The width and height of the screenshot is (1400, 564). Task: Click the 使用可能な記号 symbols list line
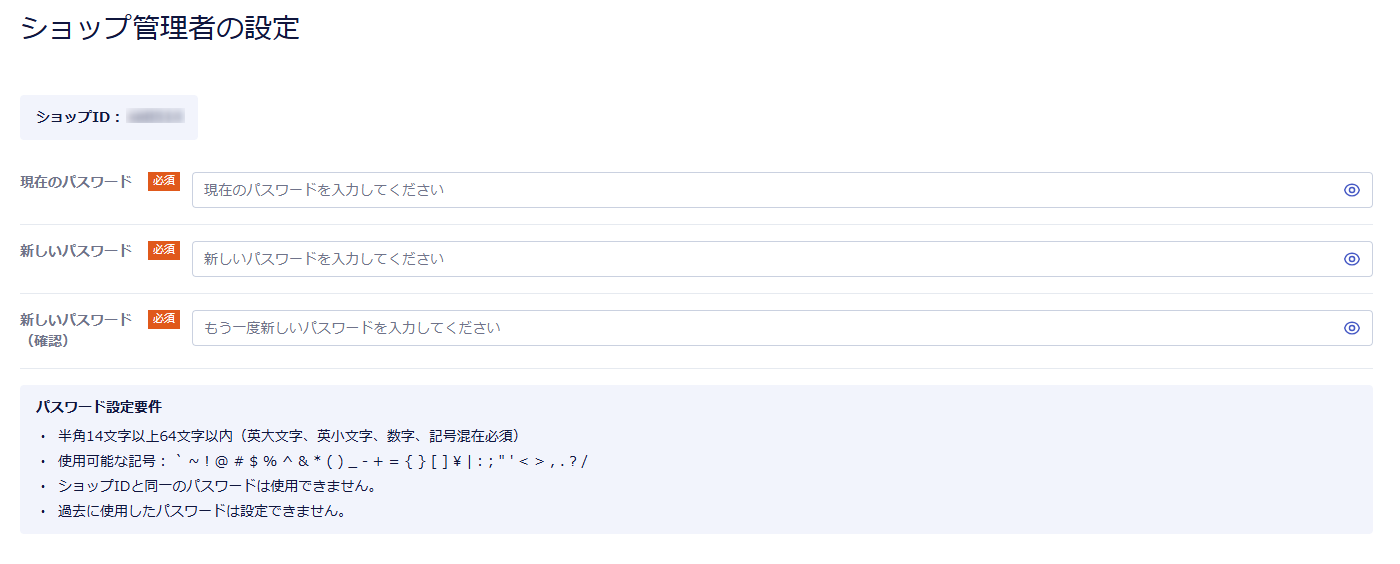pyautogui.click(x=322, y=461)
